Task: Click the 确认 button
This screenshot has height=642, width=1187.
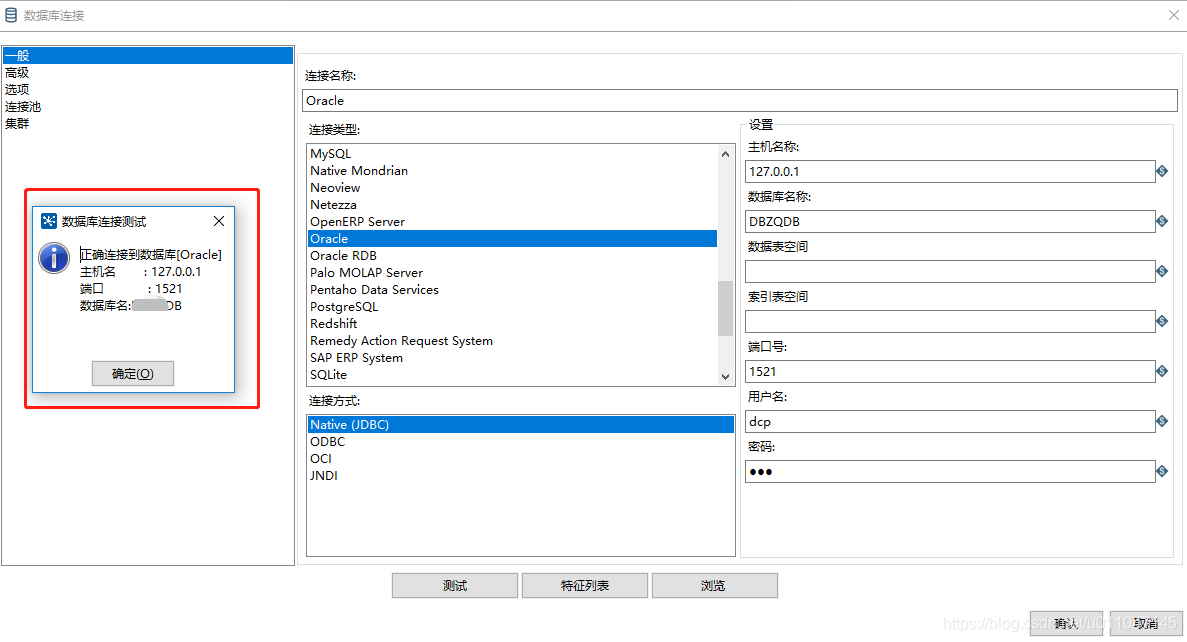Action: (1066, 623)
